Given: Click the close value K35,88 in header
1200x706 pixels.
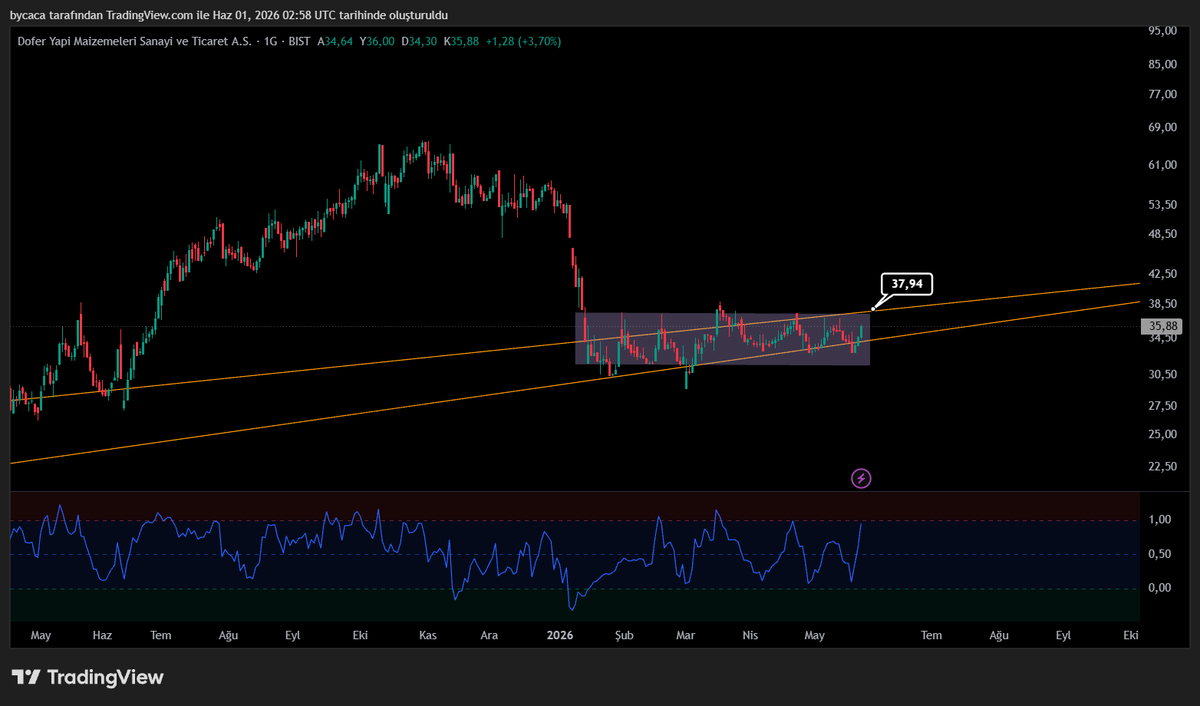Looking at the screenshot, I should coord(463,41).
